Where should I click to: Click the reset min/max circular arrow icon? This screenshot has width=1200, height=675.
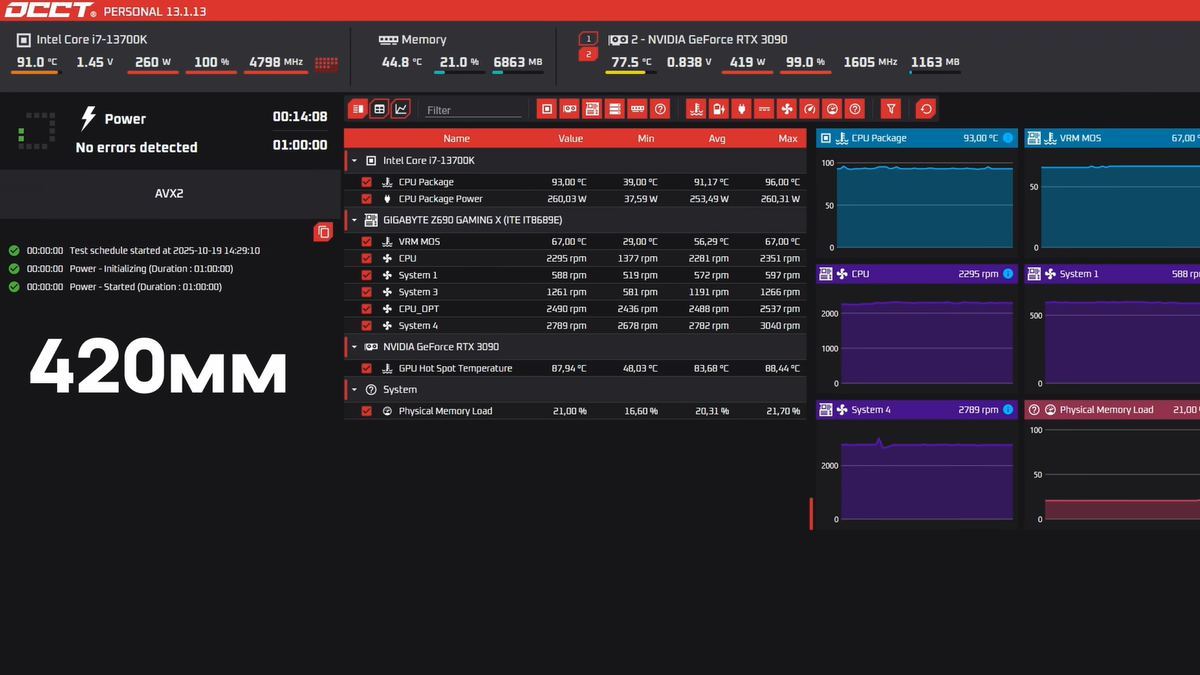coord(926,109)
